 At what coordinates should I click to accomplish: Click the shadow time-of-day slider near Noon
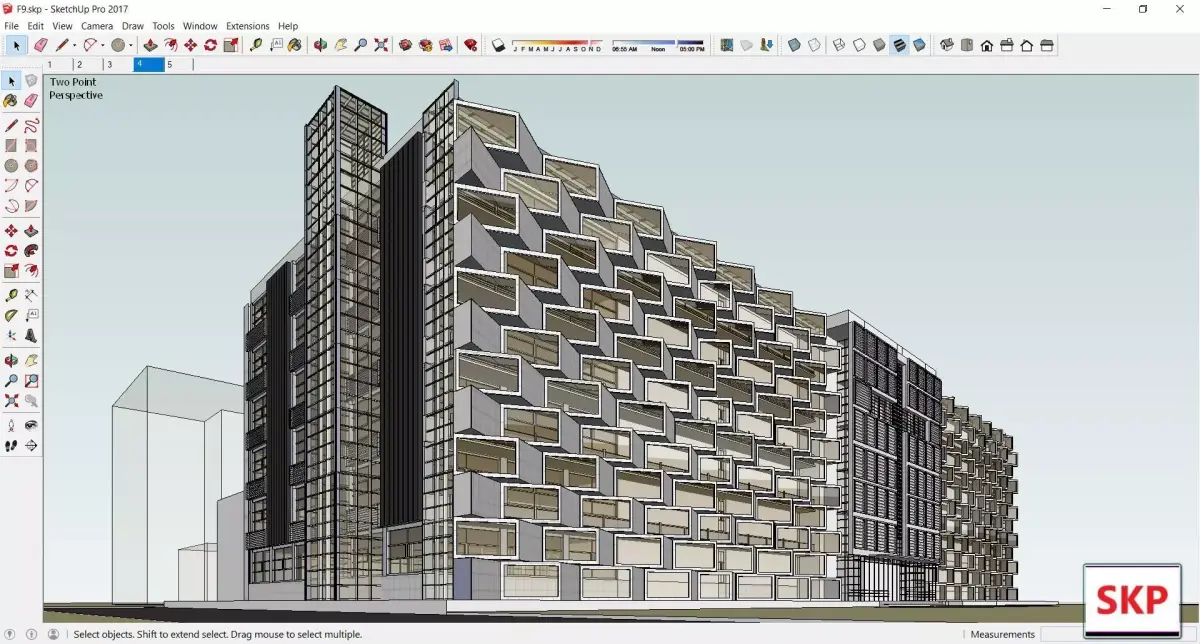click(659, 45)
